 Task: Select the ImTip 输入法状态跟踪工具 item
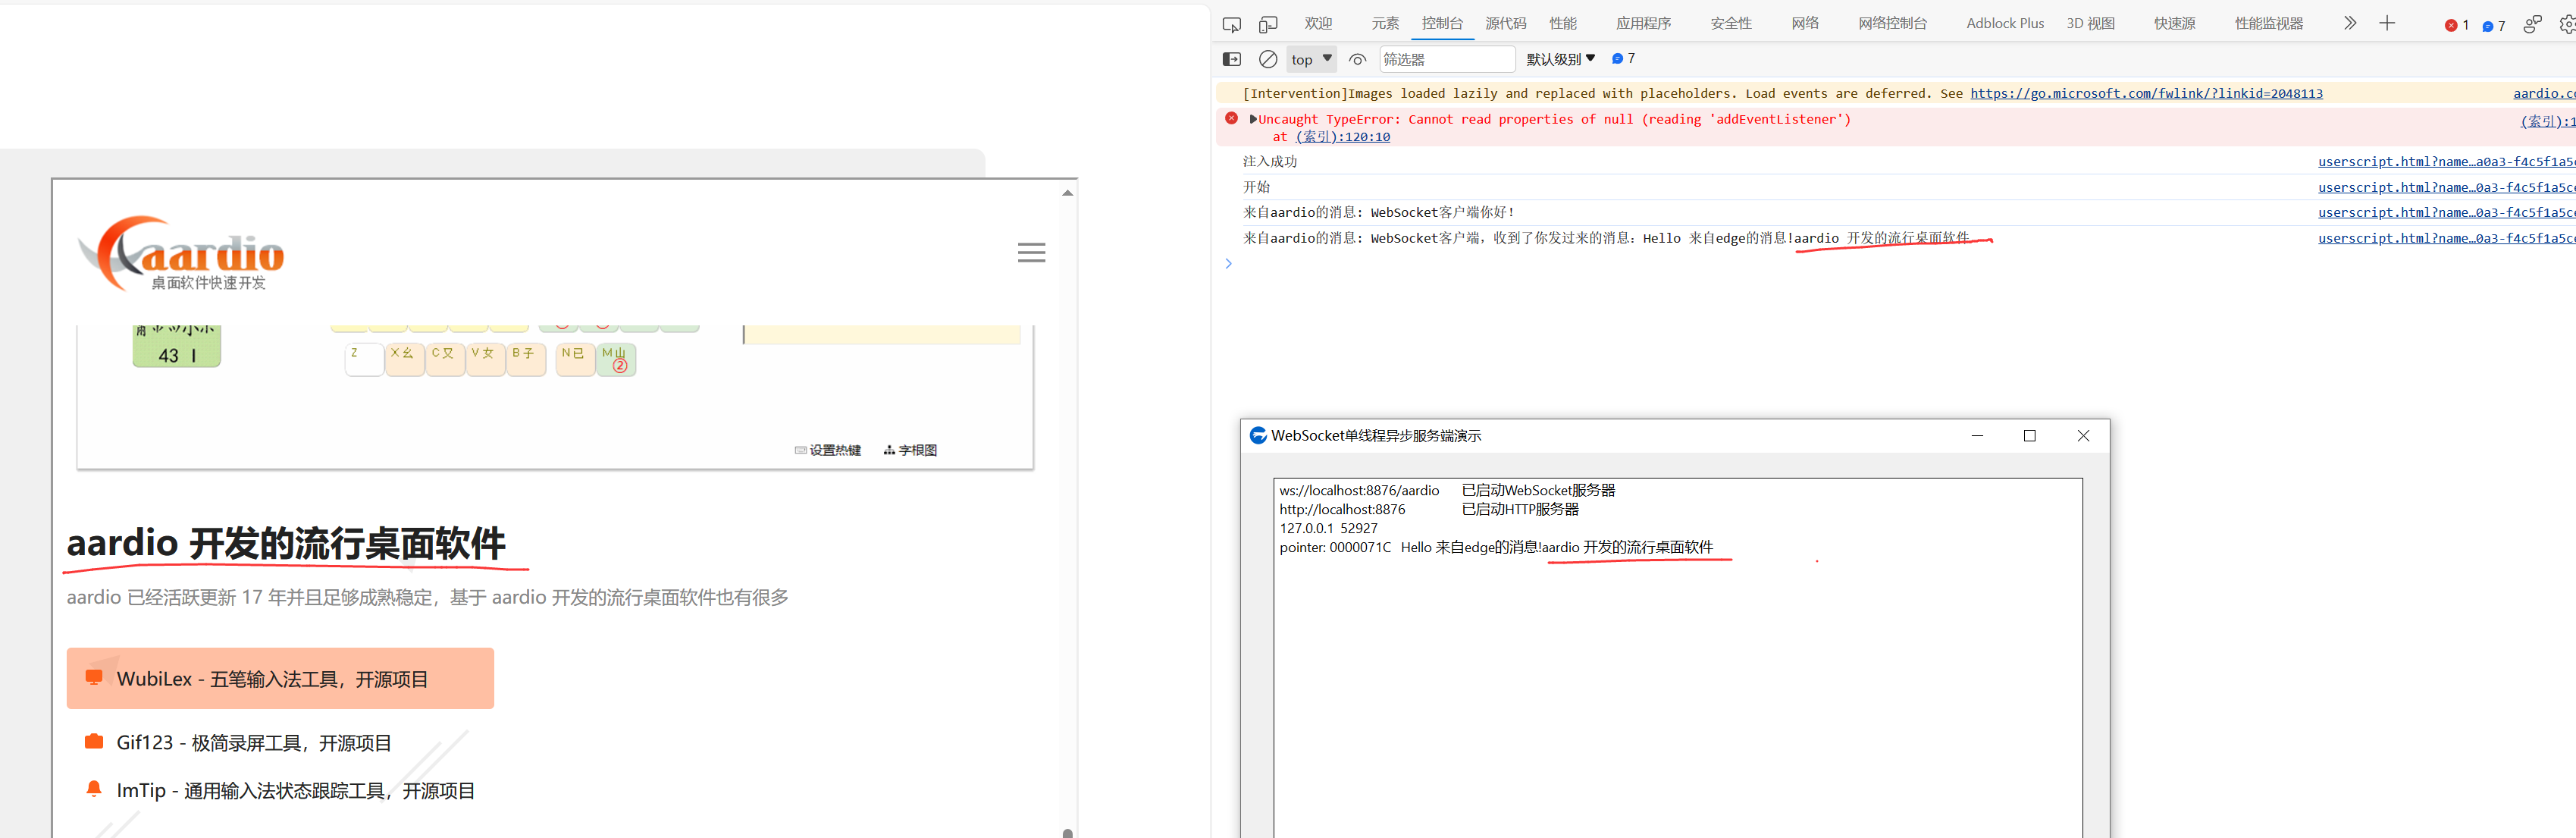pyautogui.click(x=296, y=791)
